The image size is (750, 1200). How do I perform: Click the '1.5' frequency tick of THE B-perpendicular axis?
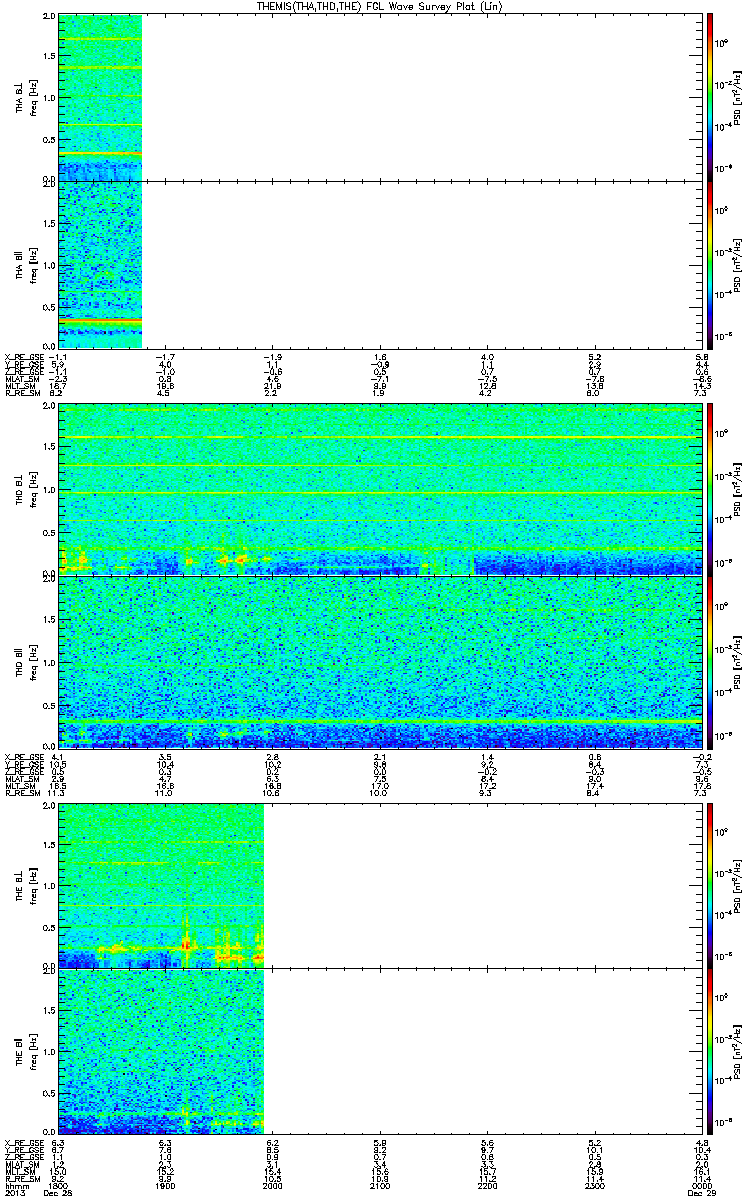coord(50,845)
